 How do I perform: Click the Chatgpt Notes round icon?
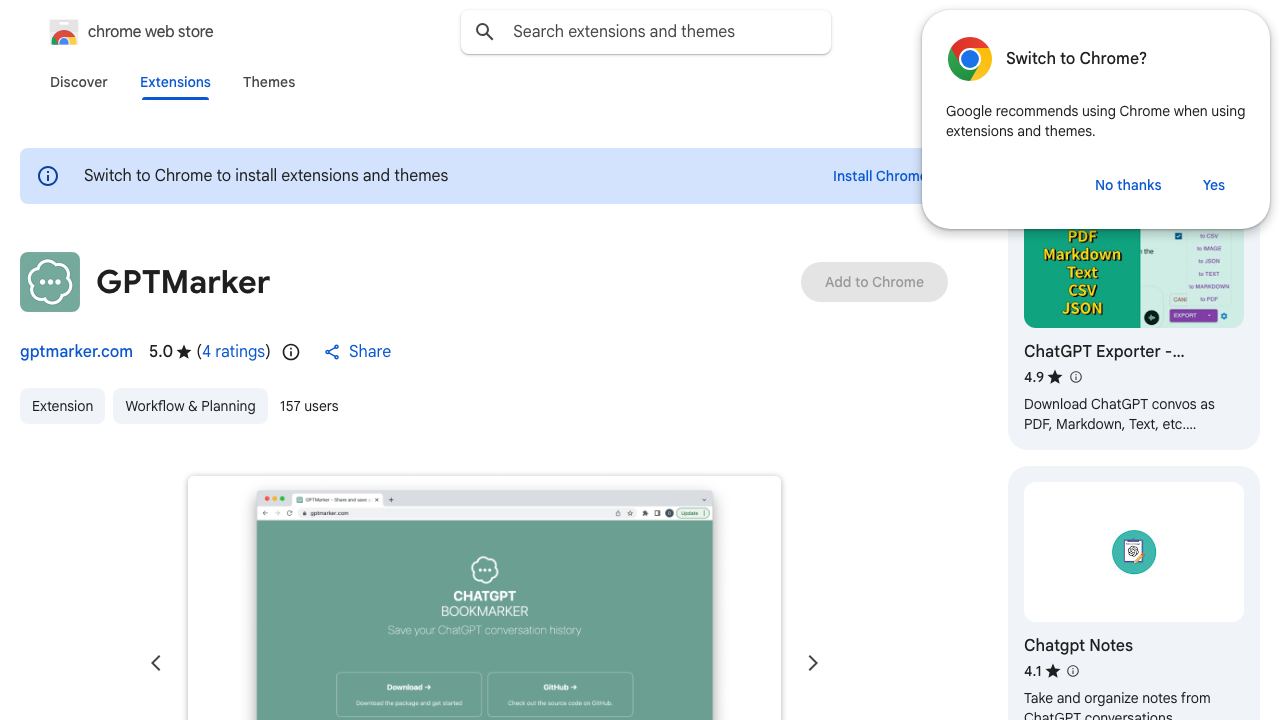click(1134, 552)
